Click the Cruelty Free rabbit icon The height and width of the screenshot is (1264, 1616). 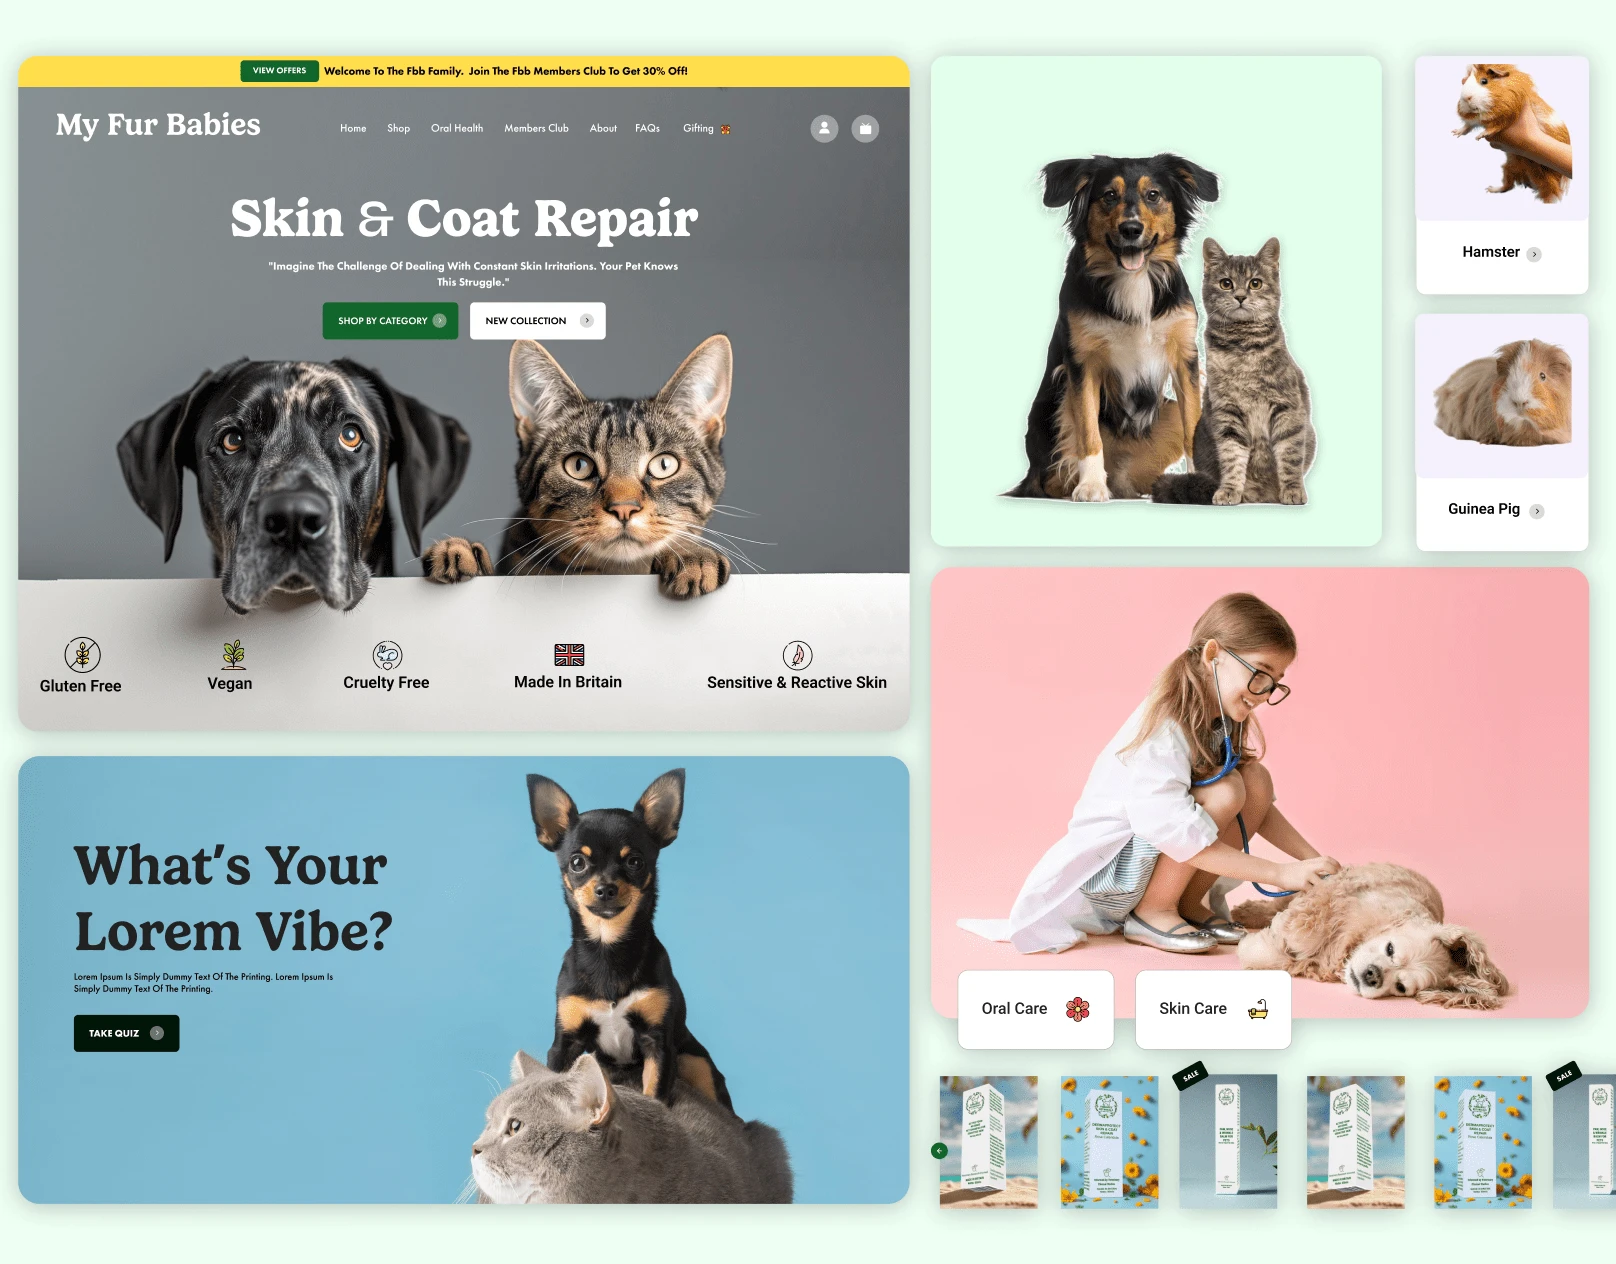(x=387, y=655)
